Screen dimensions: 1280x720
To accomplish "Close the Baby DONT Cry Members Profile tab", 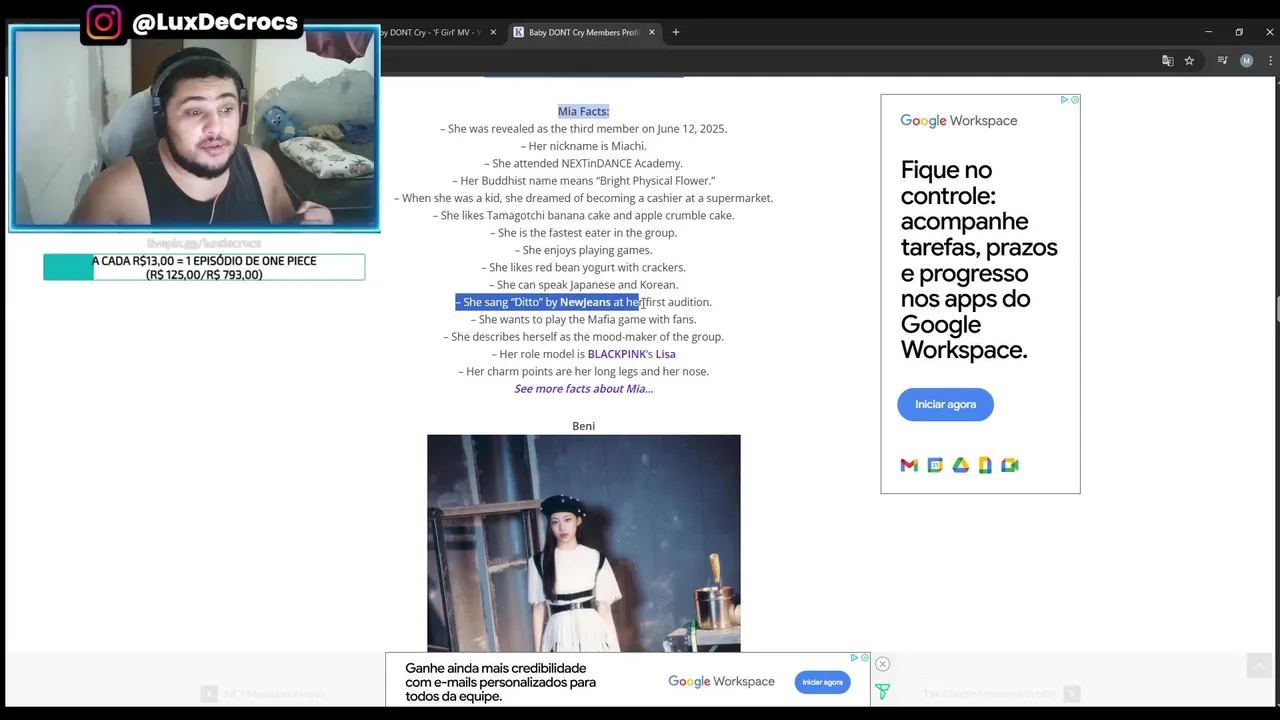I will point(652,32).
